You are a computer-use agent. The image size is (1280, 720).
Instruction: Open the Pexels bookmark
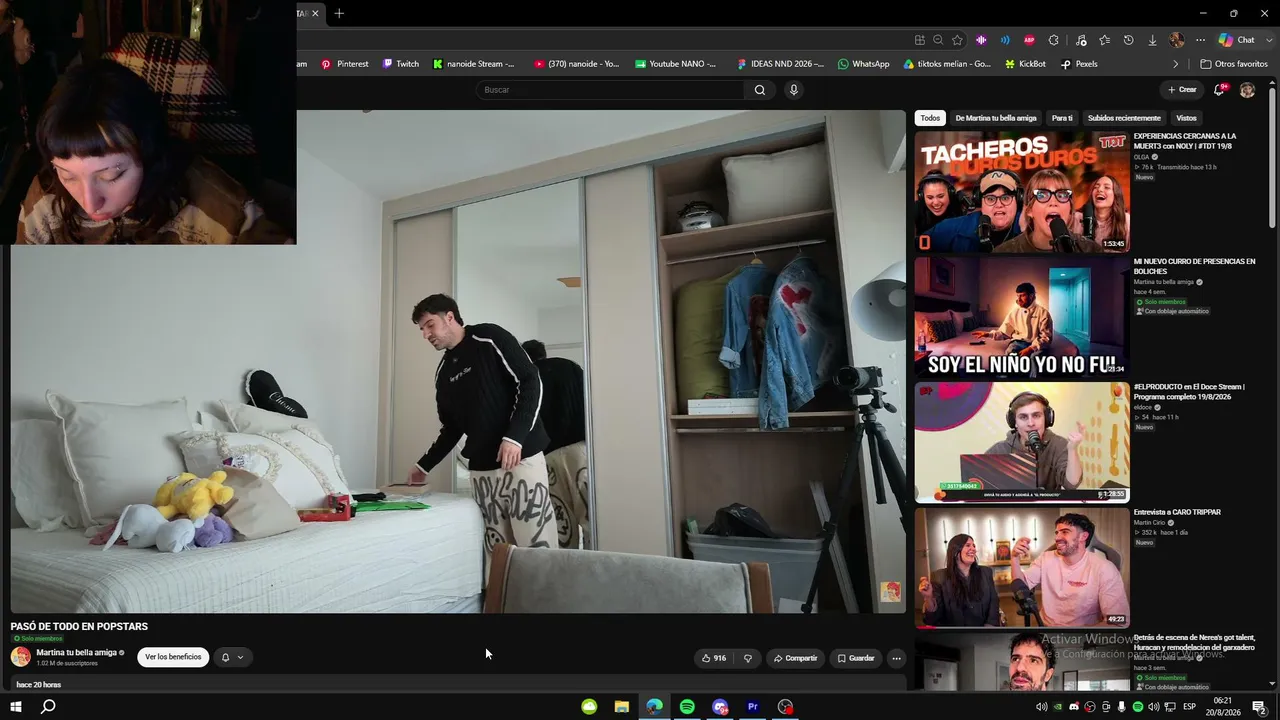coord(1079,64)
